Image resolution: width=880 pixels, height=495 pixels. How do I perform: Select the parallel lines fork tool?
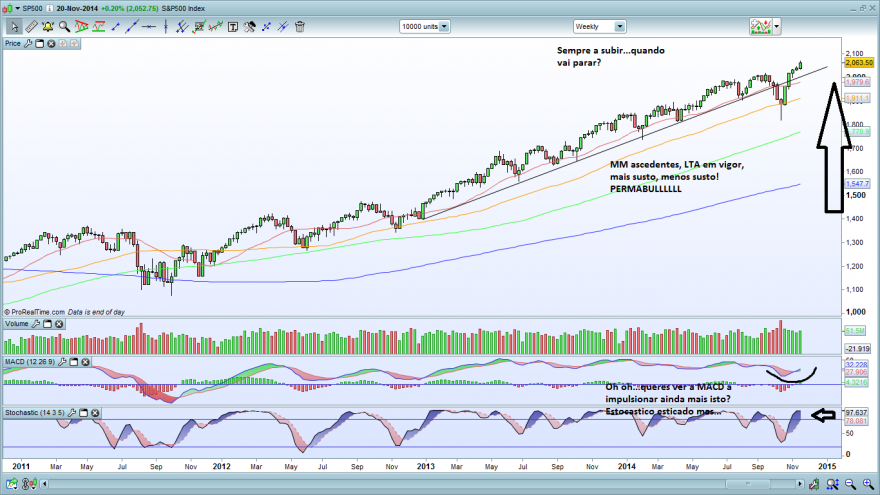182,26
